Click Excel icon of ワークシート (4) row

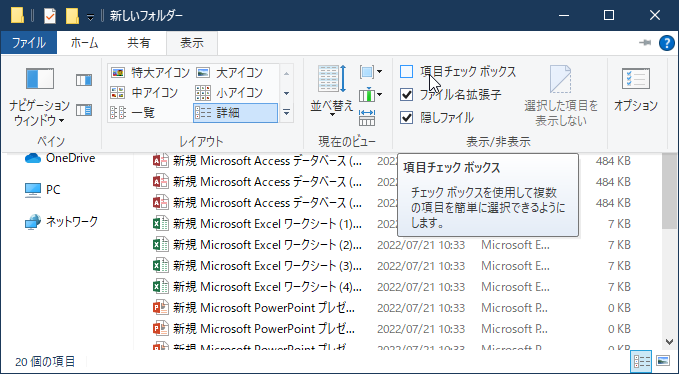point(161,287)
